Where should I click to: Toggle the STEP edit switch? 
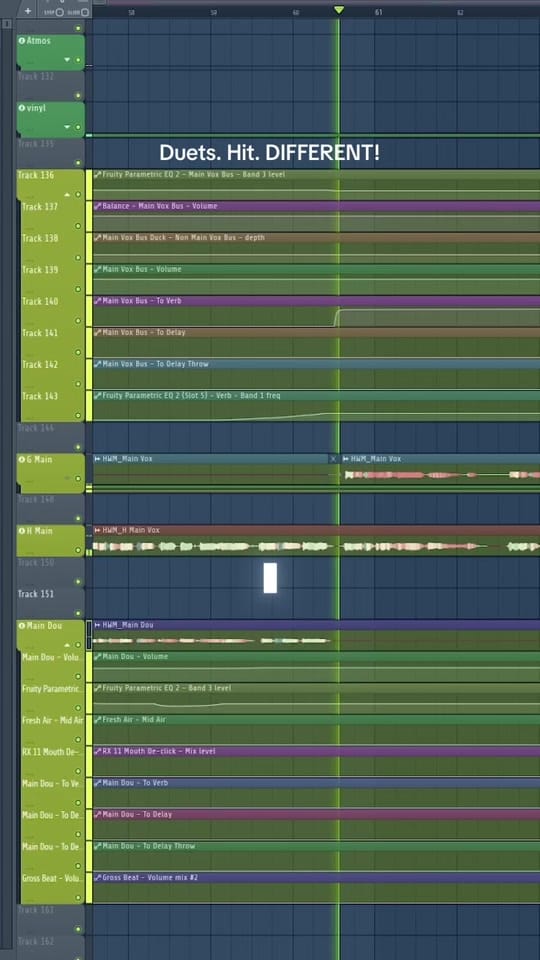(59, 12)
